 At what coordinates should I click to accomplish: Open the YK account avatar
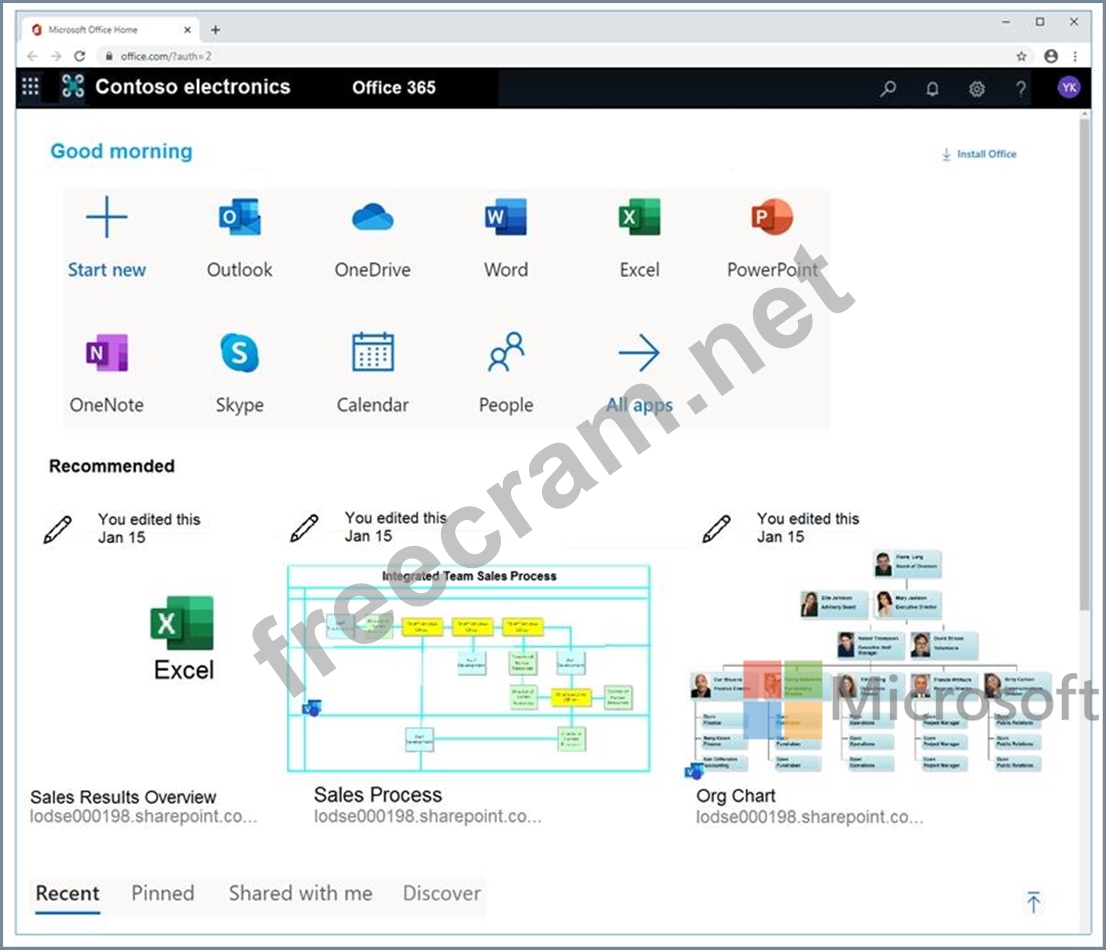point(1069,87)
